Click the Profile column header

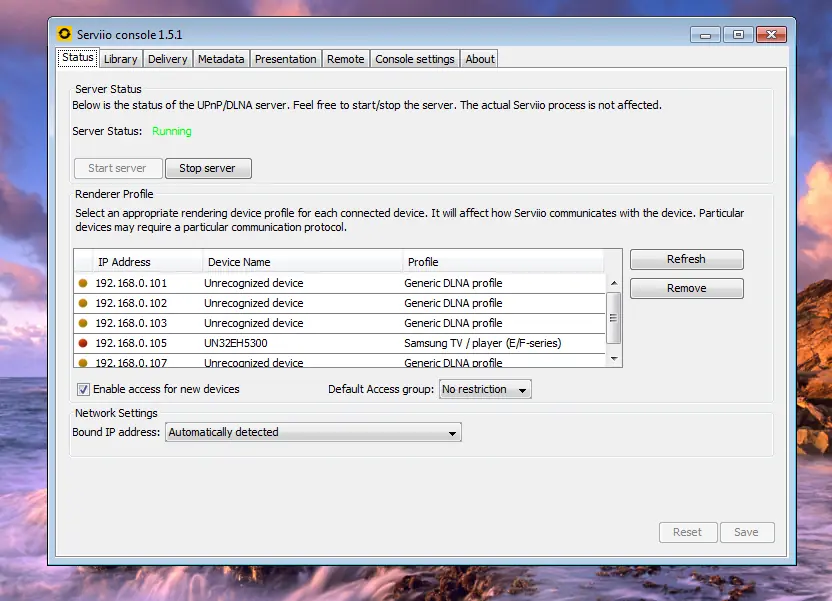click(x=504, y=262)
